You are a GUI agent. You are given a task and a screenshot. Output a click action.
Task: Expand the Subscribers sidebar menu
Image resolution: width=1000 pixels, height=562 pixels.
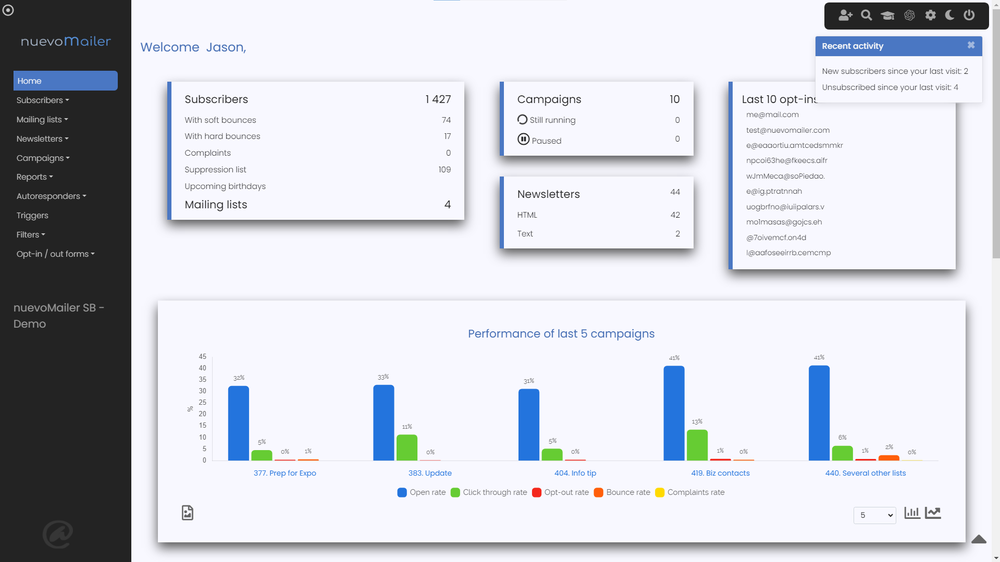(43, 100)
